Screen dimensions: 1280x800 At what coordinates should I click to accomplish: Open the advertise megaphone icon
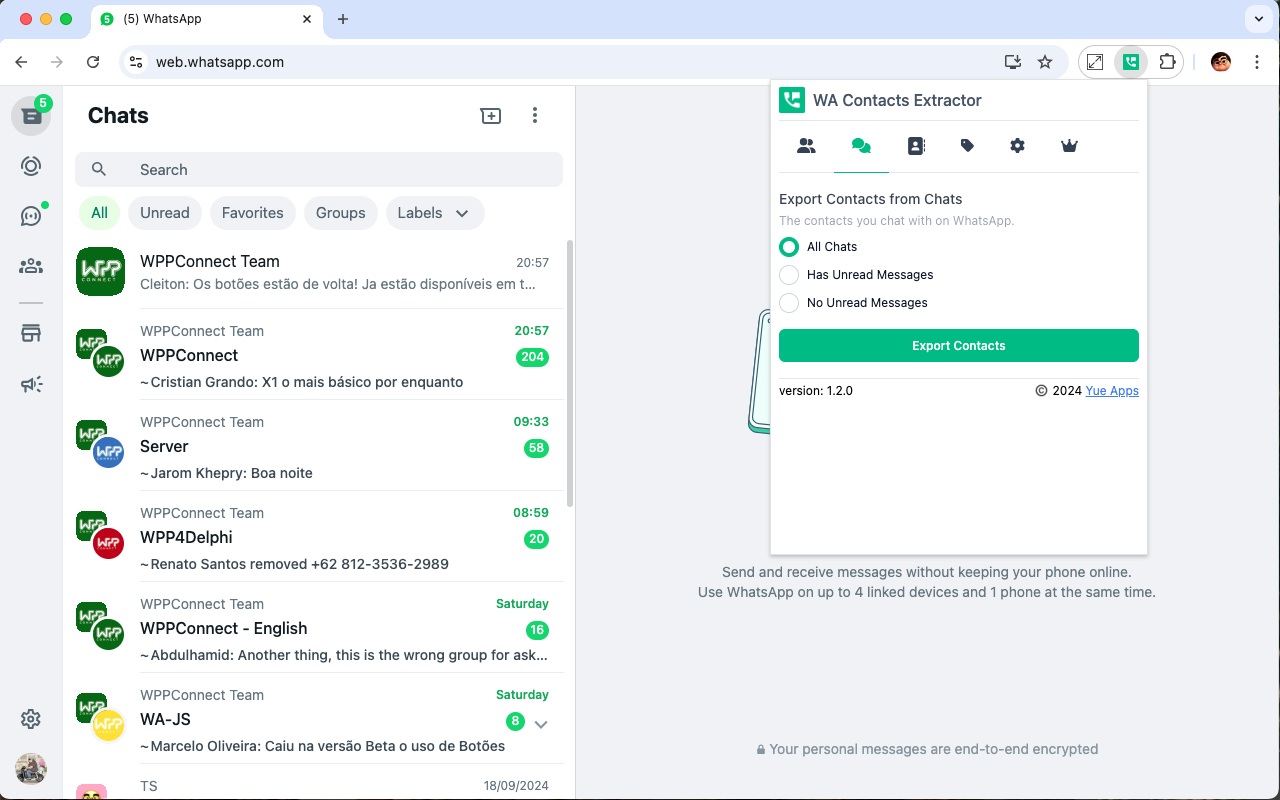[x=31, y=384]
